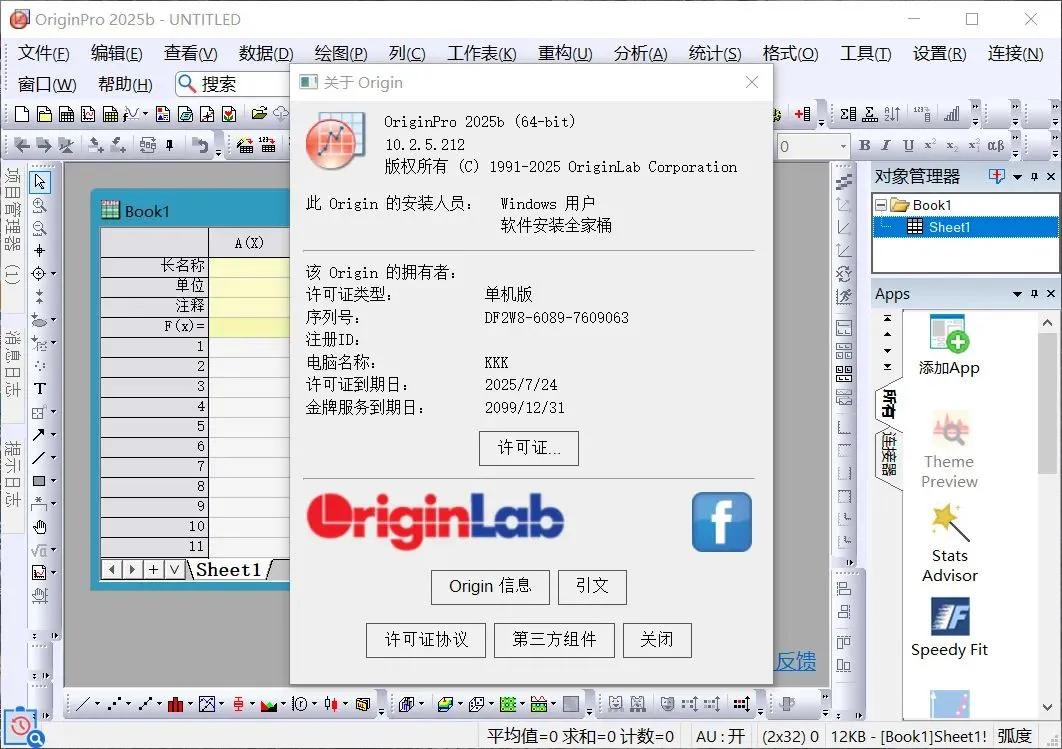Switch to the Sheet1 worksheet tab

pyautogui.click(x=228, y=570)
